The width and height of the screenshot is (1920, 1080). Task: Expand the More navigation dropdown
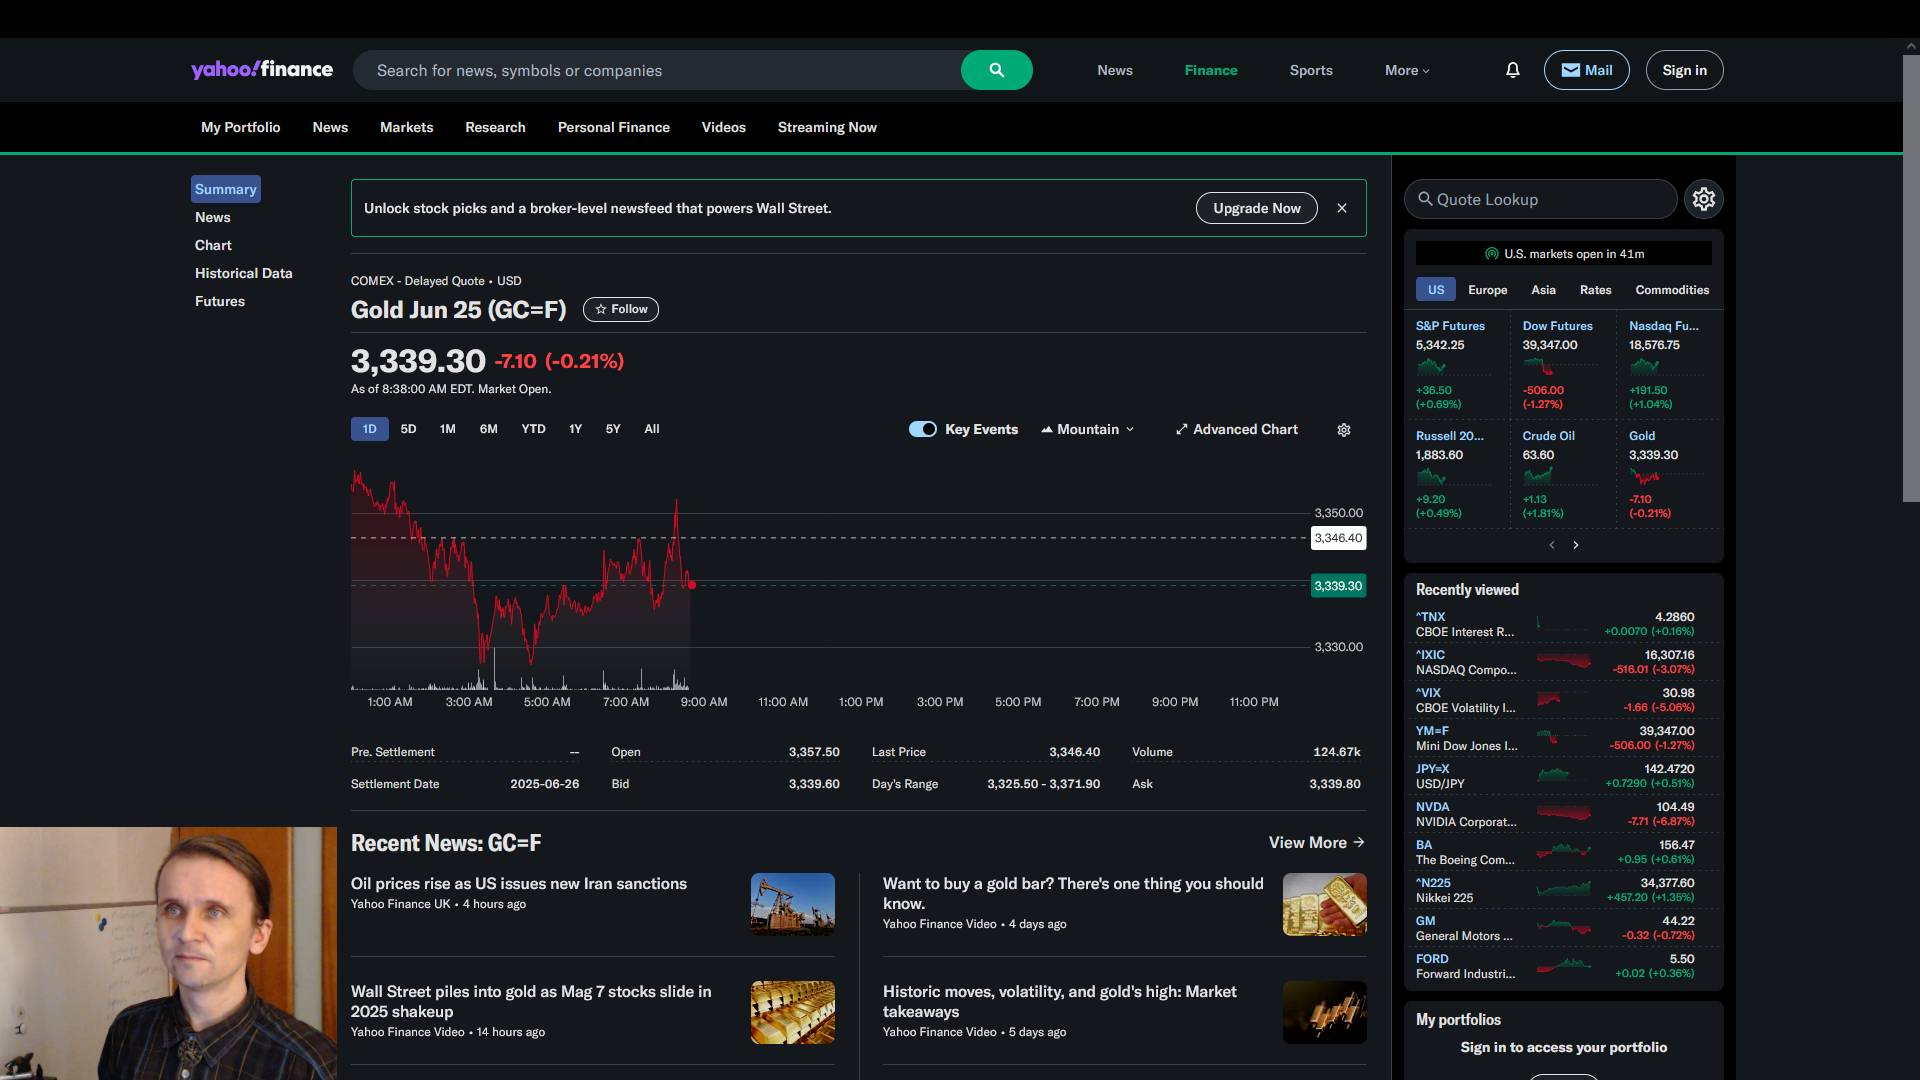1406,70
